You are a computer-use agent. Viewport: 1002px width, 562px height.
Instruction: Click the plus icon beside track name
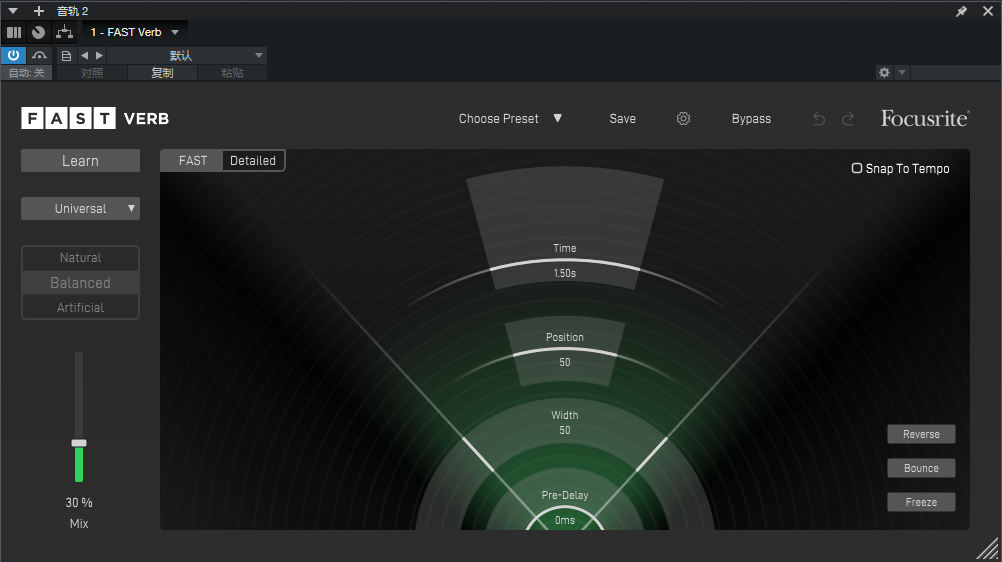[38, 11]
